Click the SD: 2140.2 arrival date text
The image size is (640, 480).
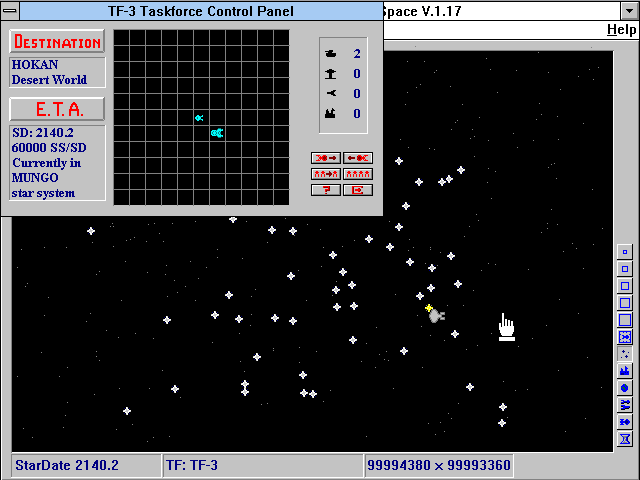pos(43,133)
